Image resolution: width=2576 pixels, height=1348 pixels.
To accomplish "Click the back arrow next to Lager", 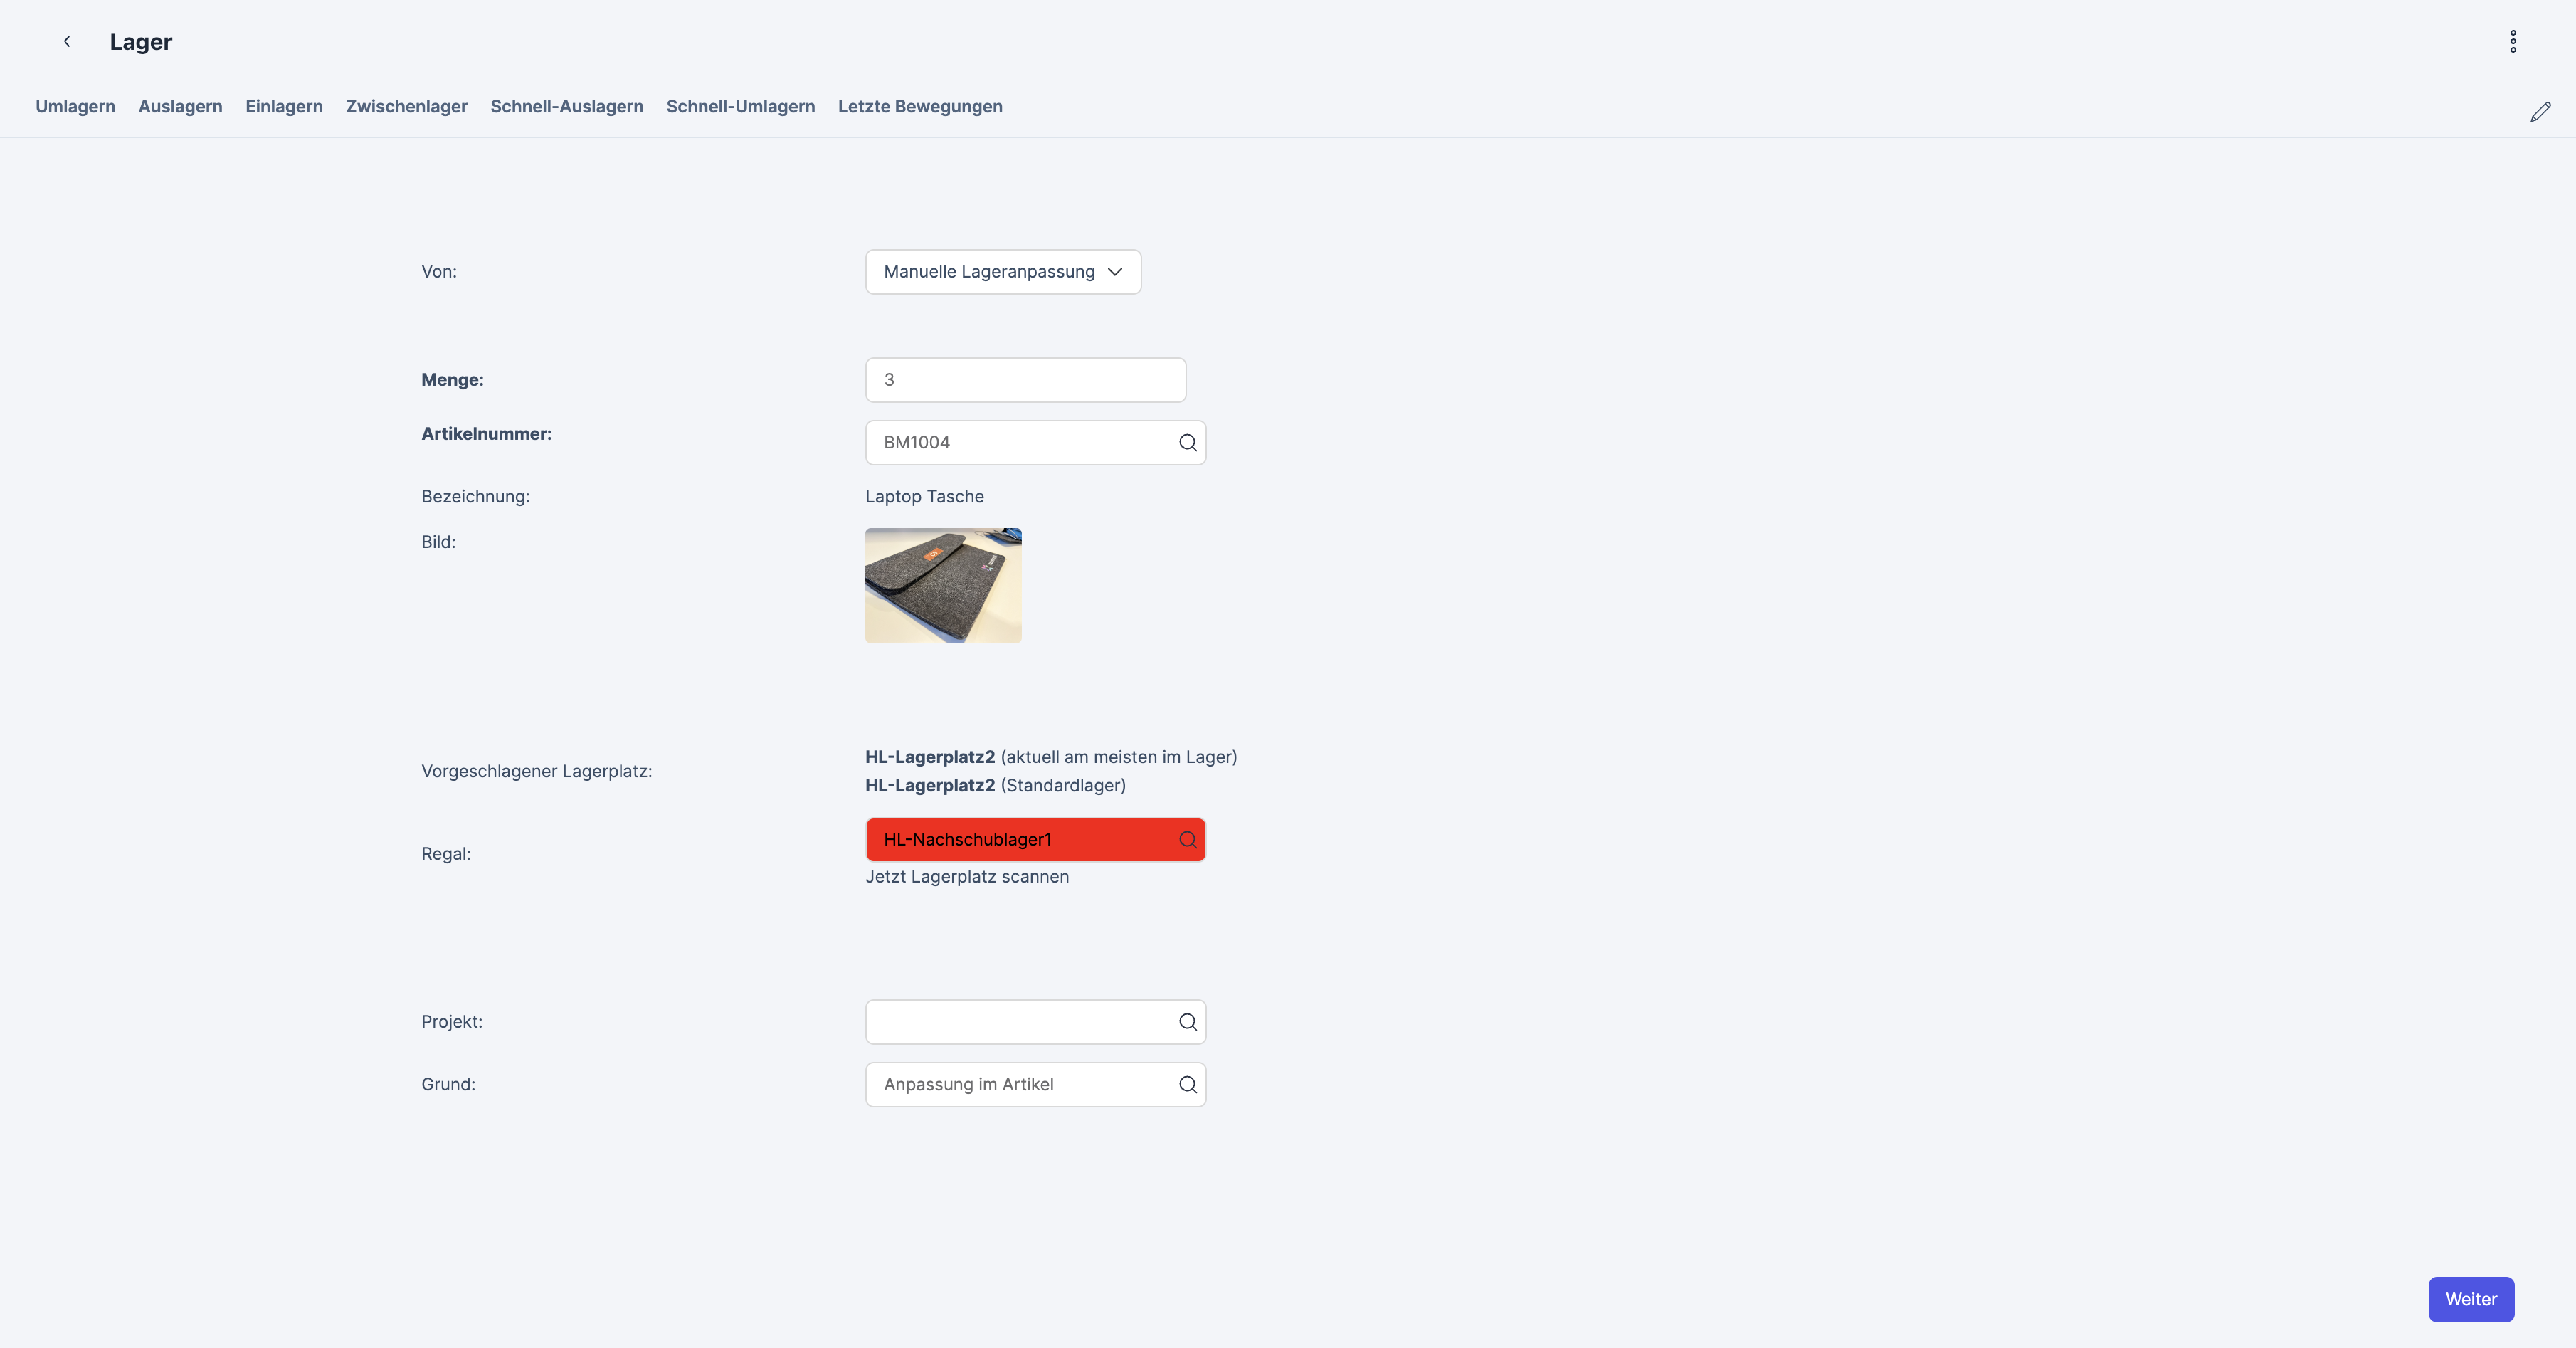I will (67, 42).
